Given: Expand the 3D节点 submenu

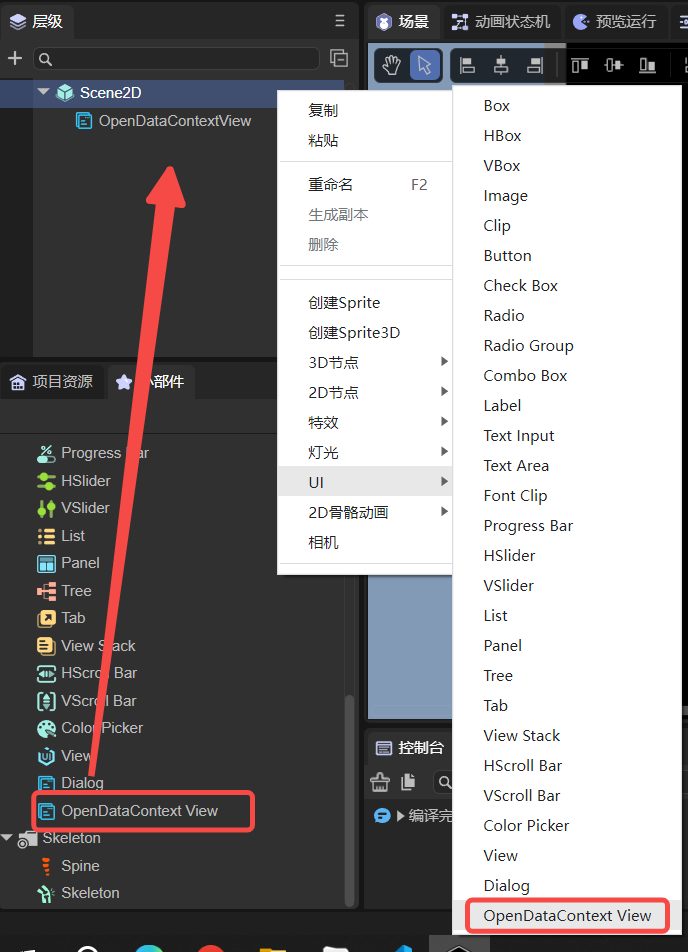Looking at the screenshot, I should pos(364,362).
